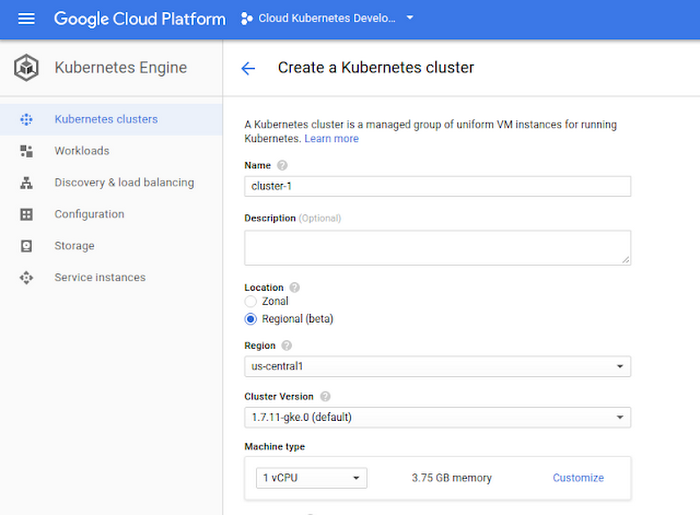Click the Google Cloud Platform title
The image size is (700, 515).
point(140,19)
